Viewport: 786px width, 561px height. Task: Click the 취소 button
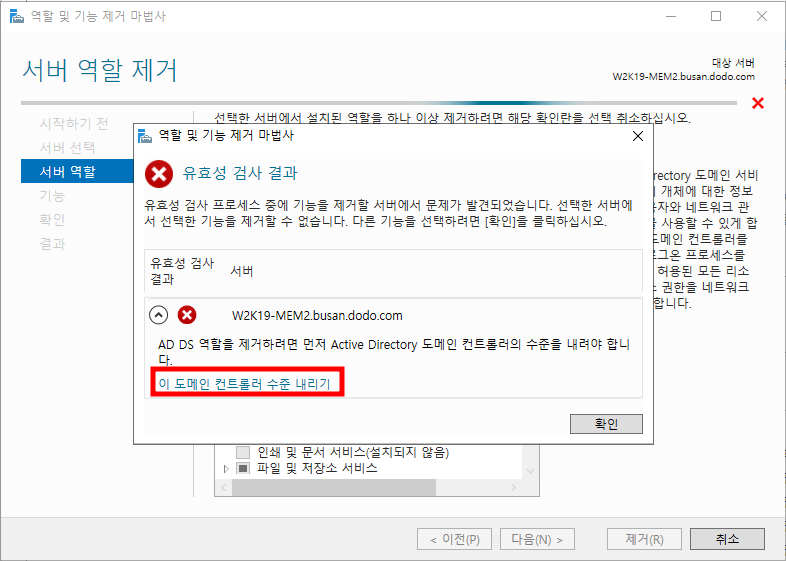pos(727,539)
